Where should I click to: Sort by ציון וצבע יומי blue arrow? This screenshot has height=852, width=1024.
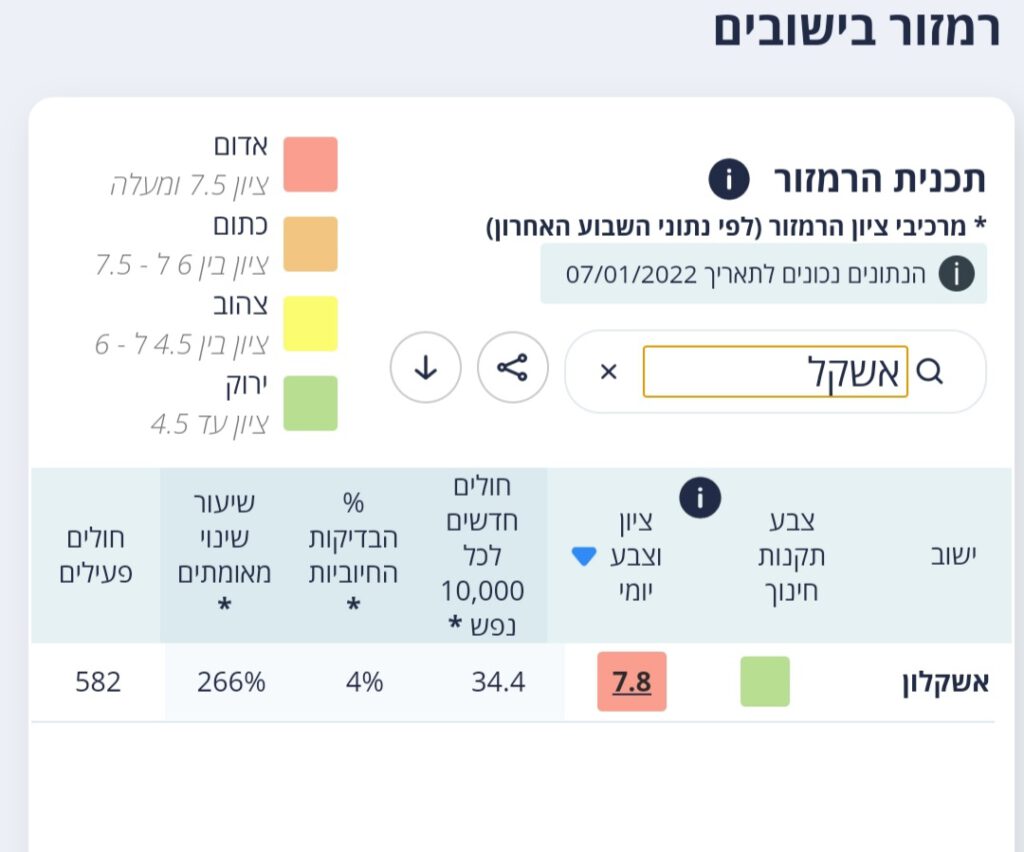[x=583, y=557]
